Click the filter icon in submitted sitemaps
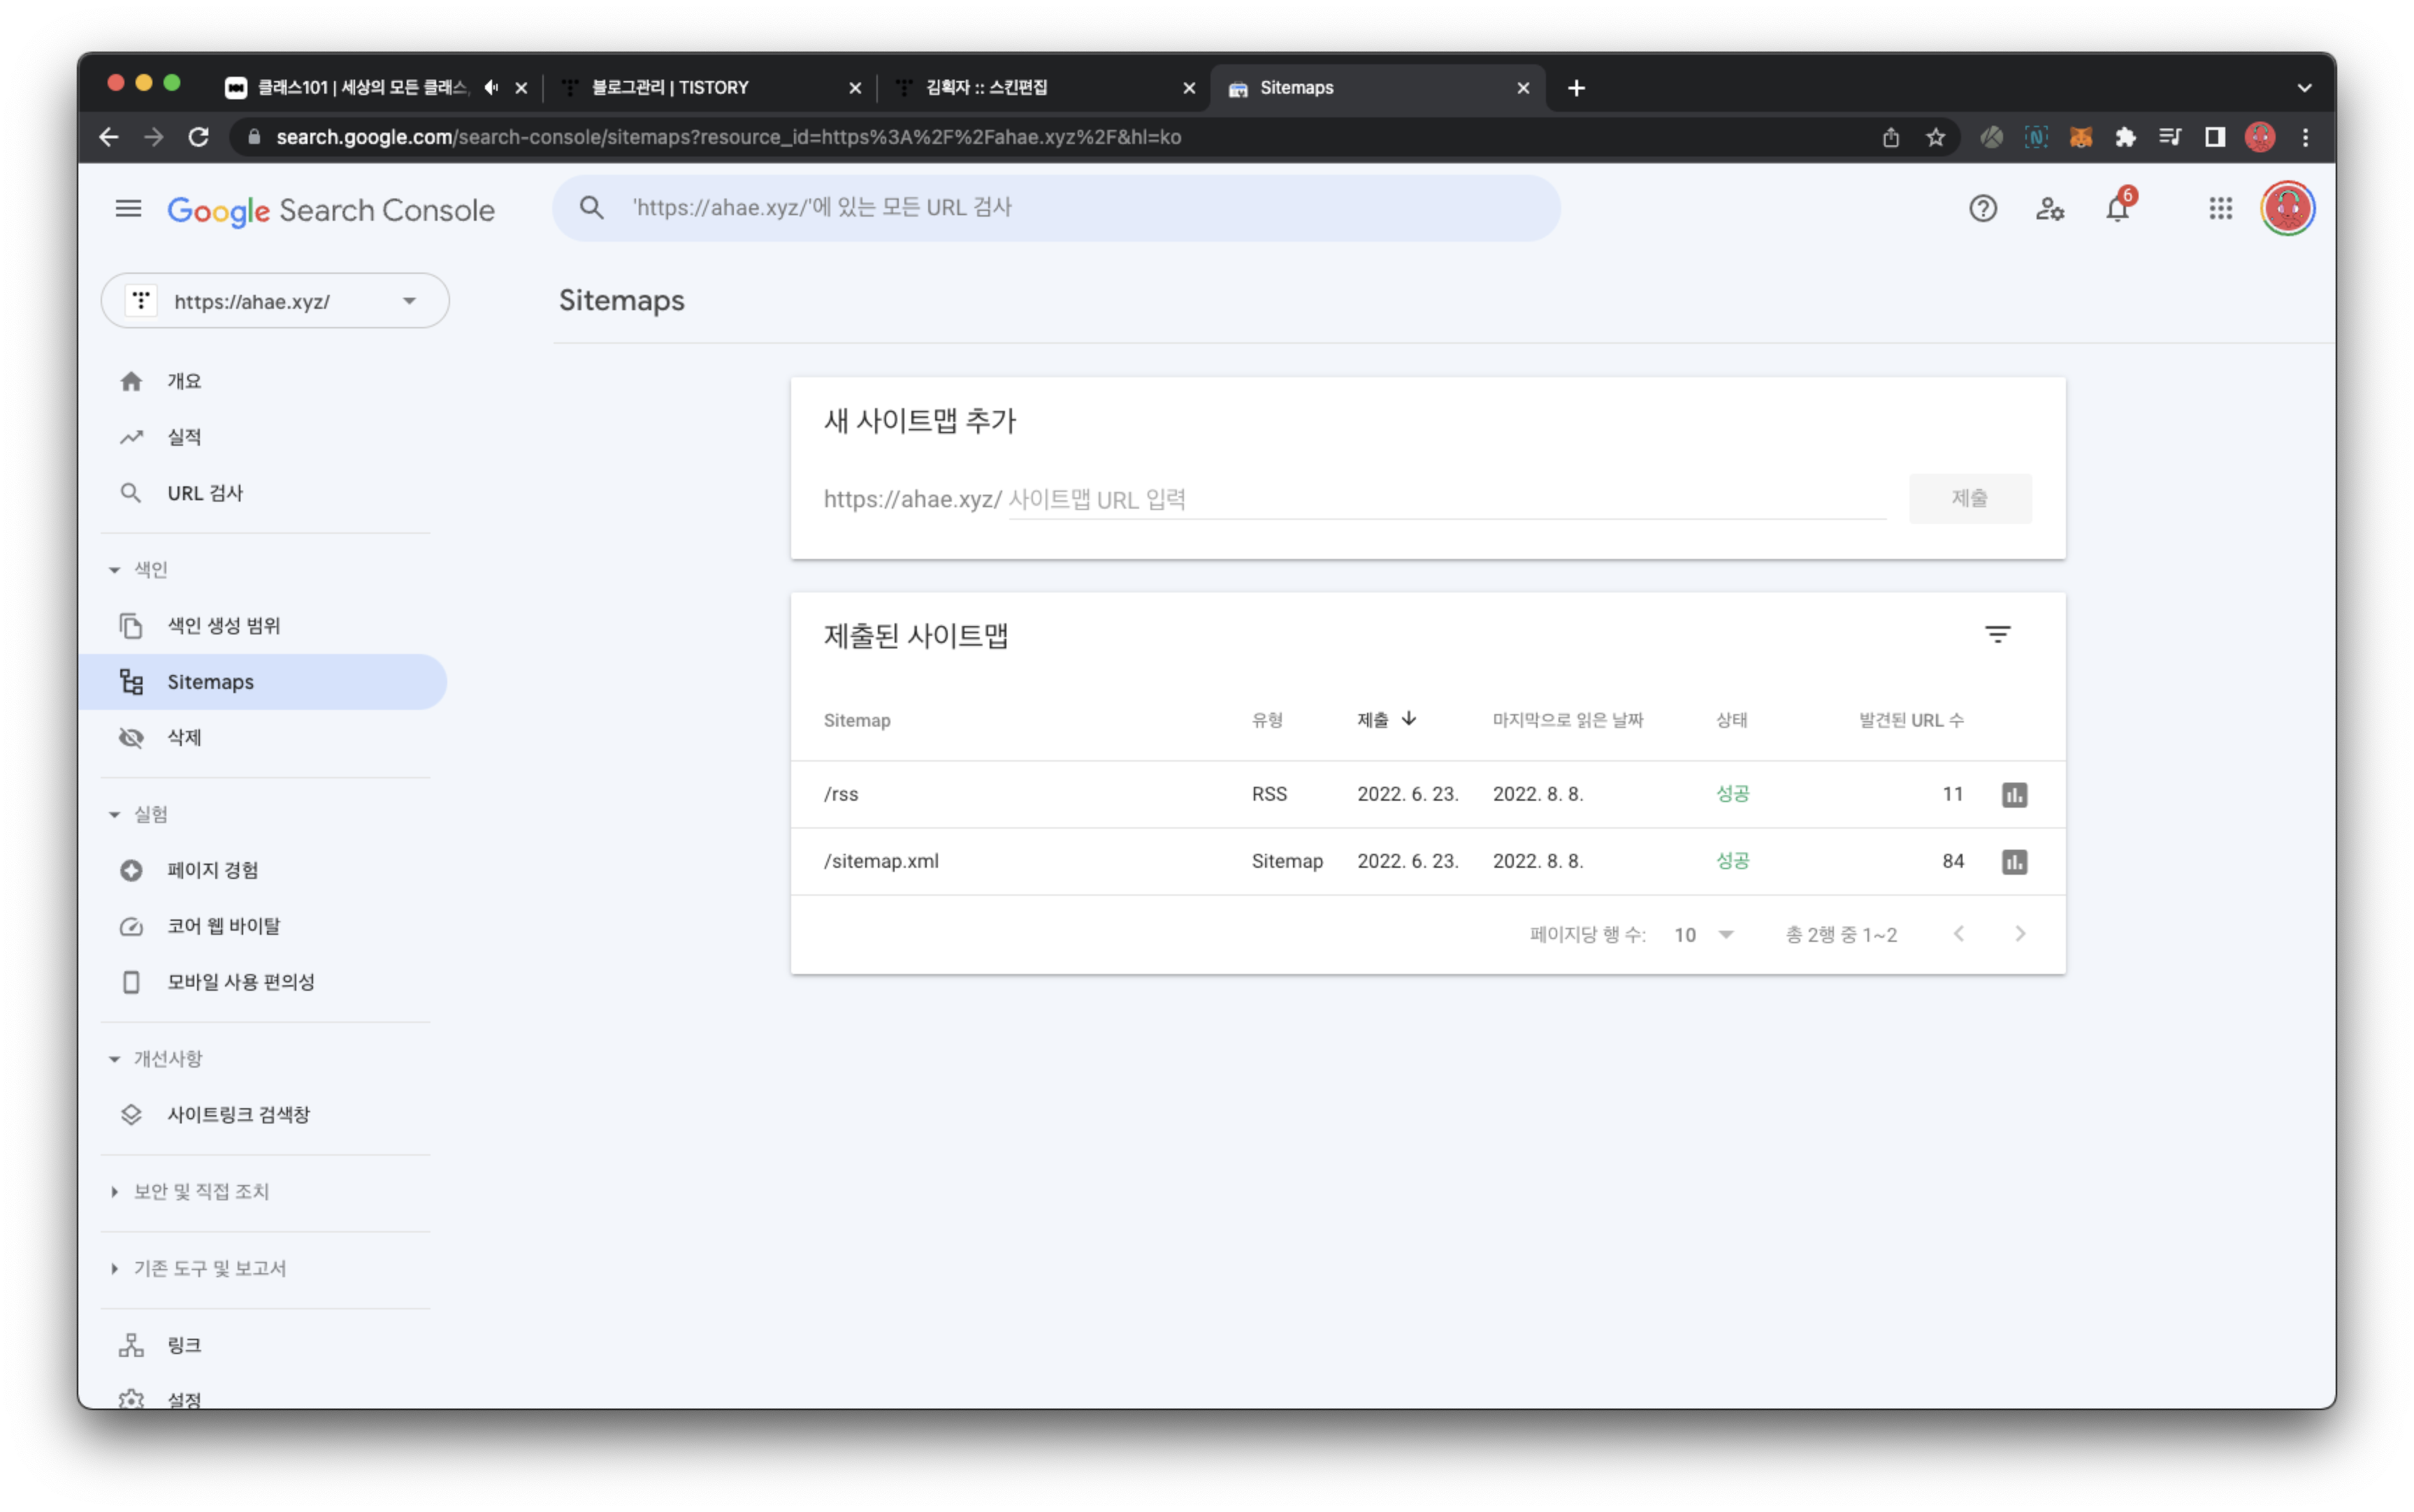Image resolution: width=2414 pixels, height=1512 pixels. [1997, 634]
